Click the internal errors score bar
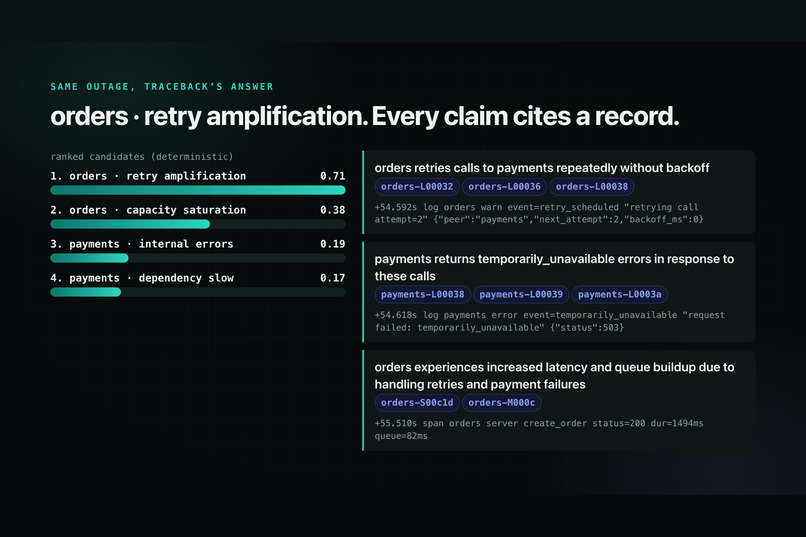 [198, 258]
